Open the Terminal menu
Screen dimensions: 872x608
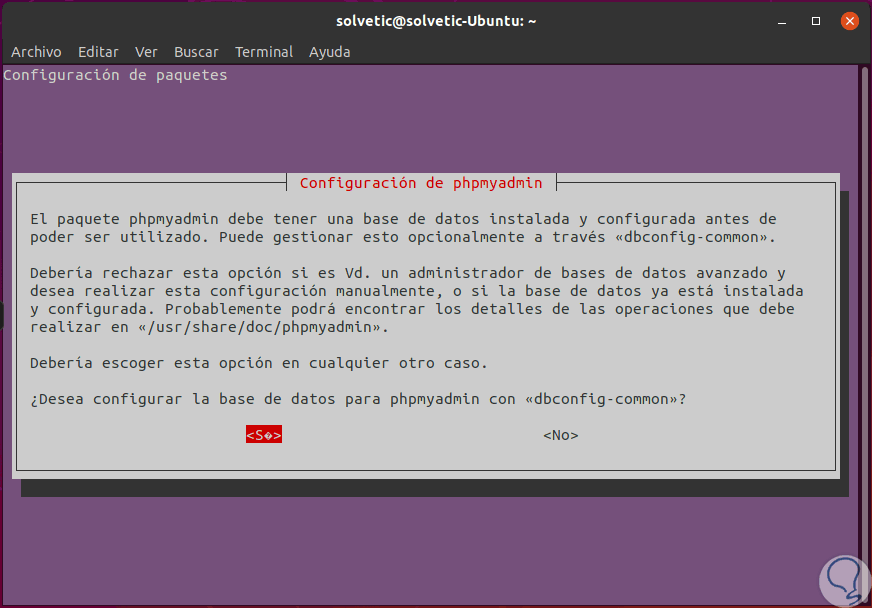click(x=264, y=52)
